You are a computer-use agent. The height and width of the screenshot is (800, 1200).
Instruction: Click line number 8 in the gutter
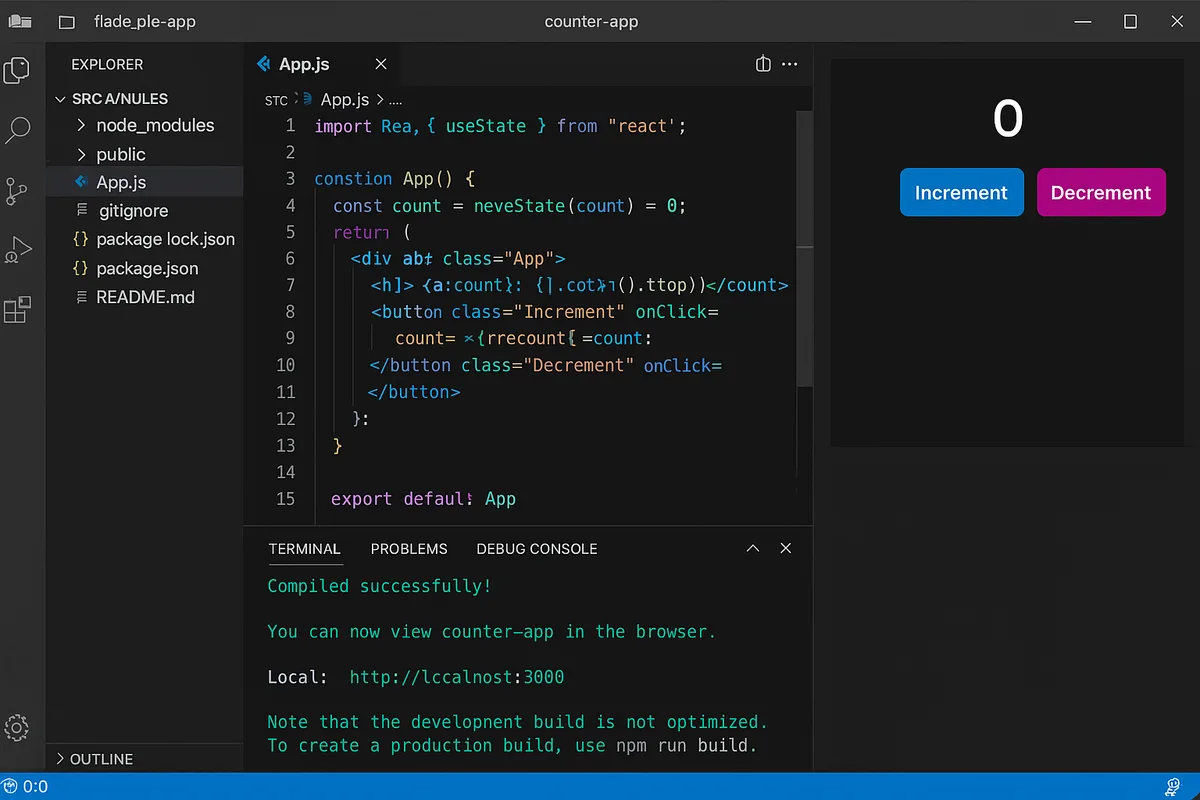pos(290,311)
